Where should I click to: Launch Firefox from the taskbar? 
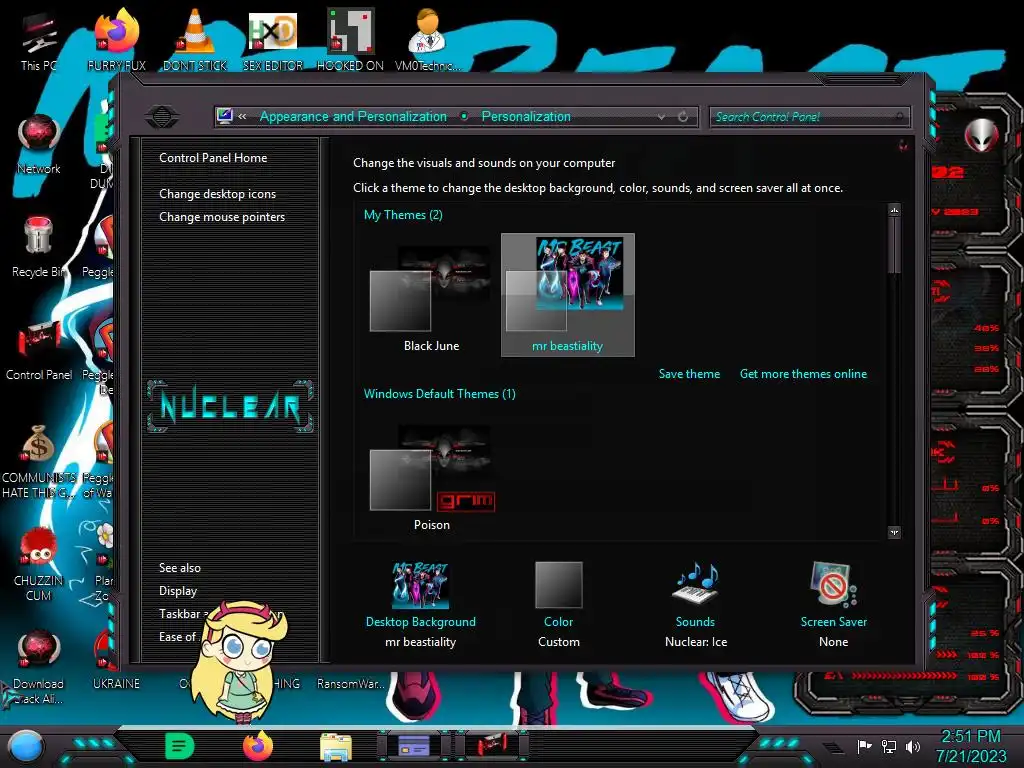(x=258, y=746)
